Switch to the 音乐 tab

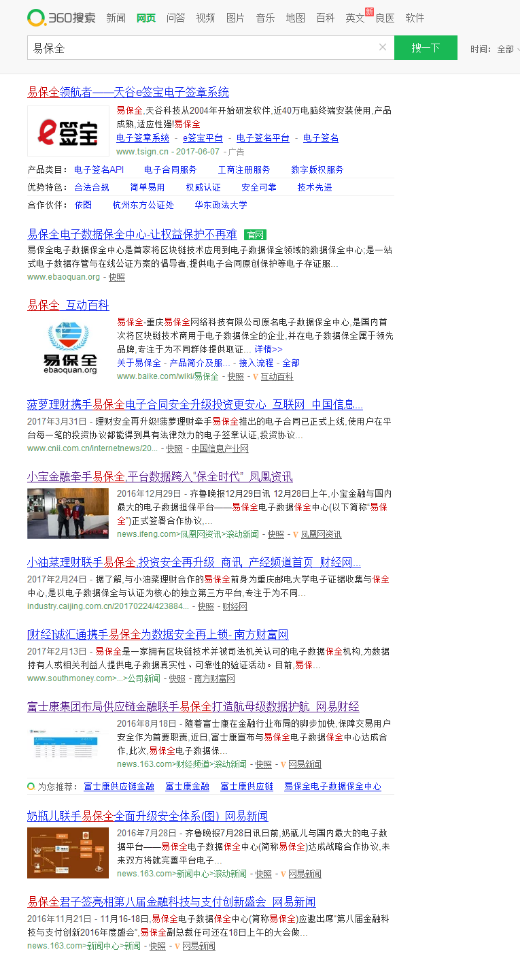(x=265, y=18)
